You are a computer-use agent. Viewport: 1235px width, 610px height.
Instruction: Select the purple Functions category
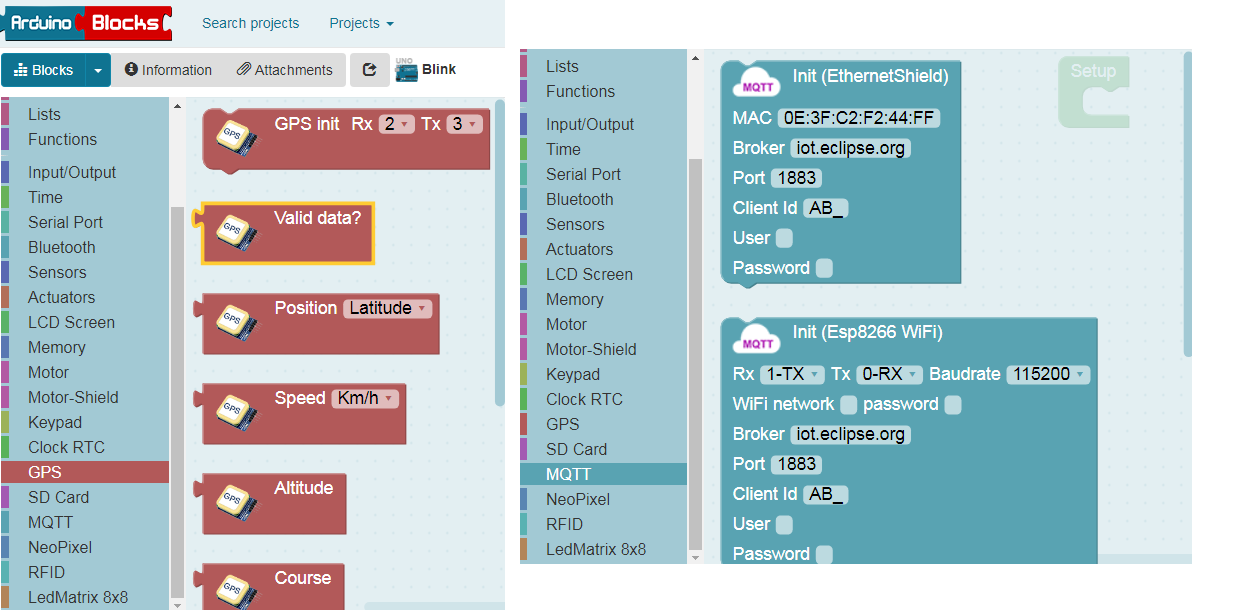(x=62, y=139)
